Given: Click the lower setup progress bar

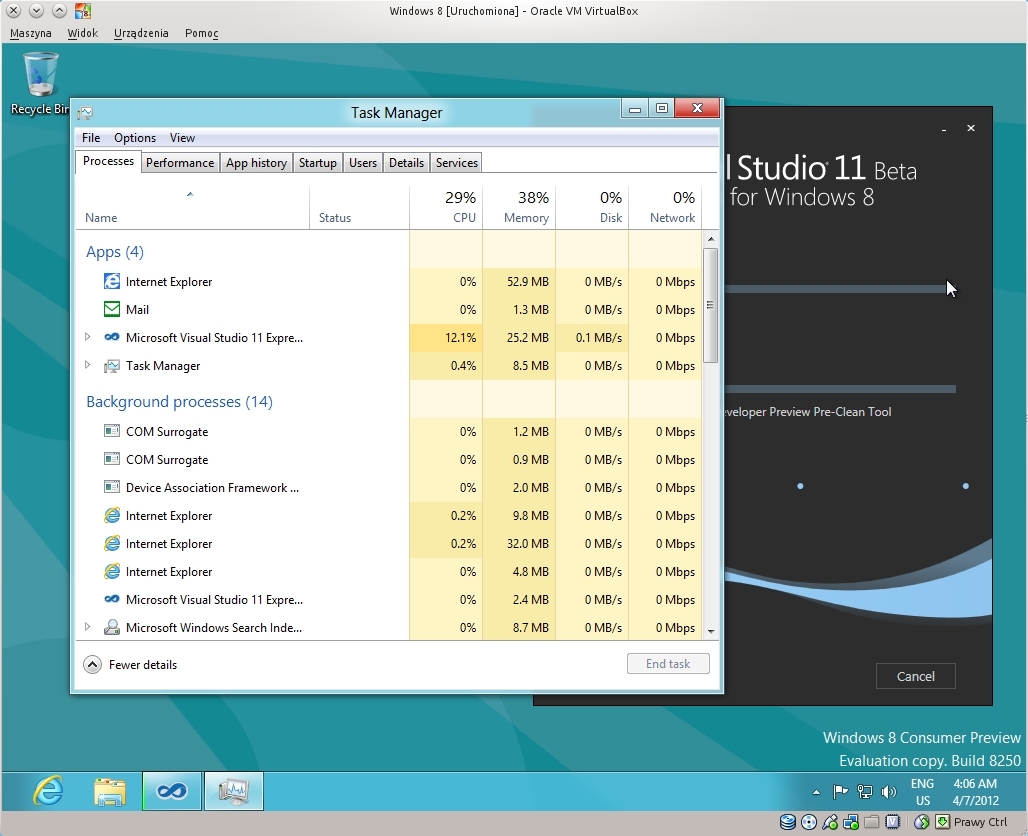Looking at the screenshot, I should pos(840,389).
